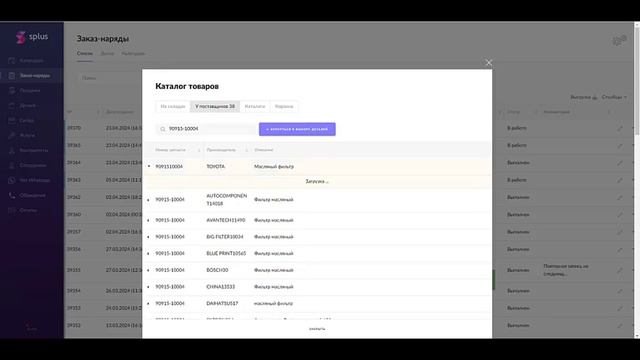Expand the TOYOTA 9091510004 row
The image size is (640, 360).
tap(149, 167)
